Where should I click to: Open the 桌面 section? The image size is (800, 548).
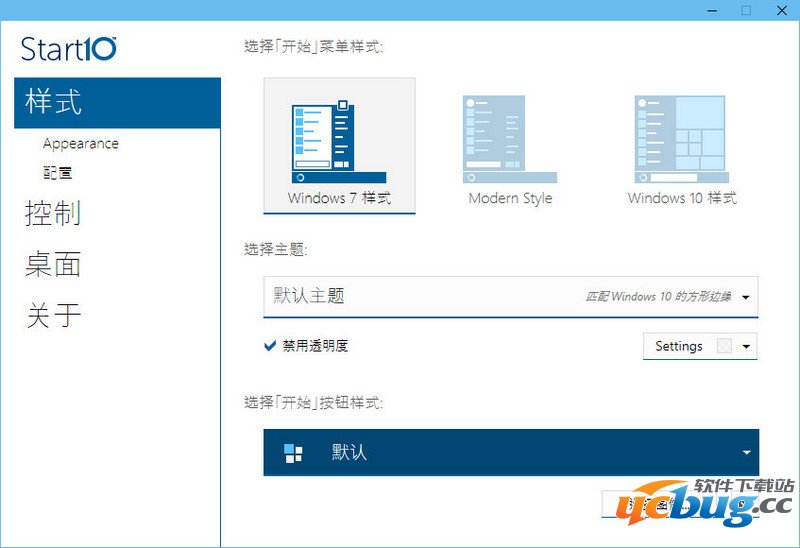[53, 264]
